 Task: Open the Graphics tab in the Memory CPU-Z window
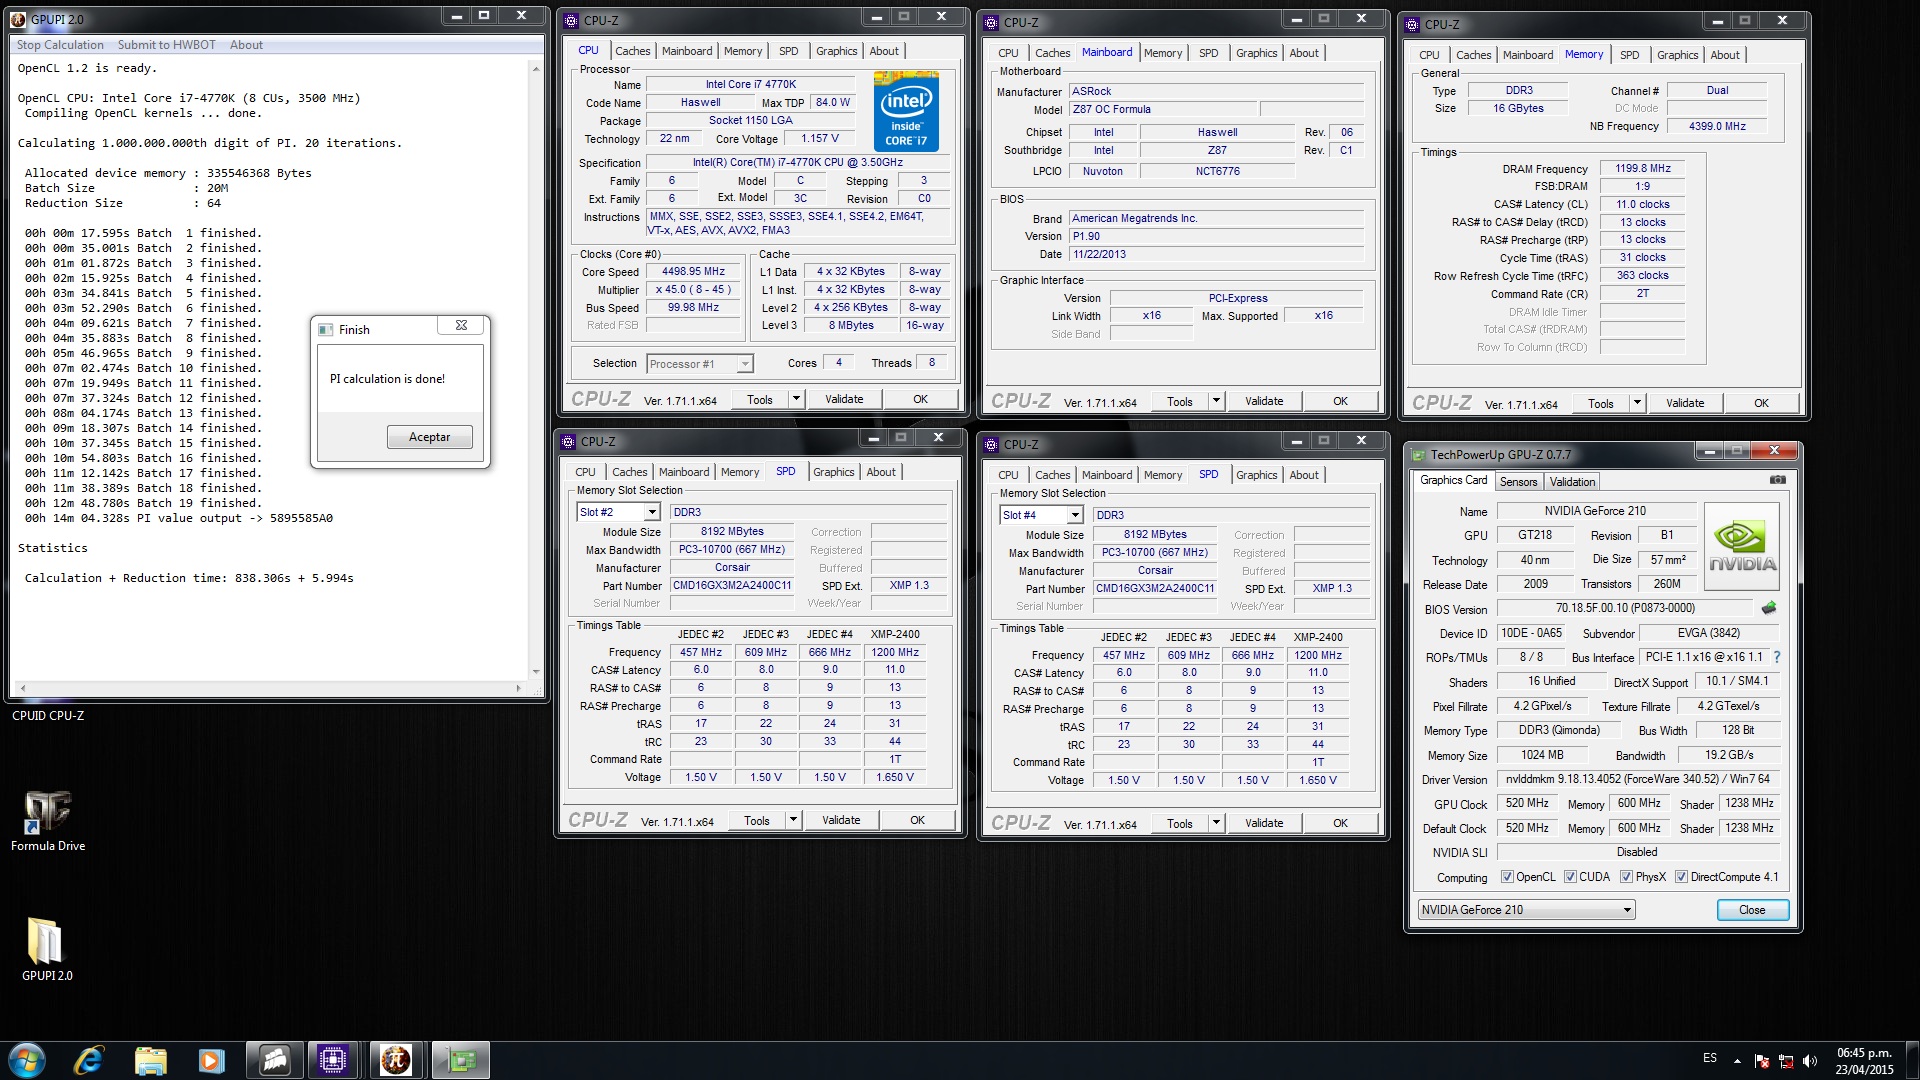(1677, 55)
